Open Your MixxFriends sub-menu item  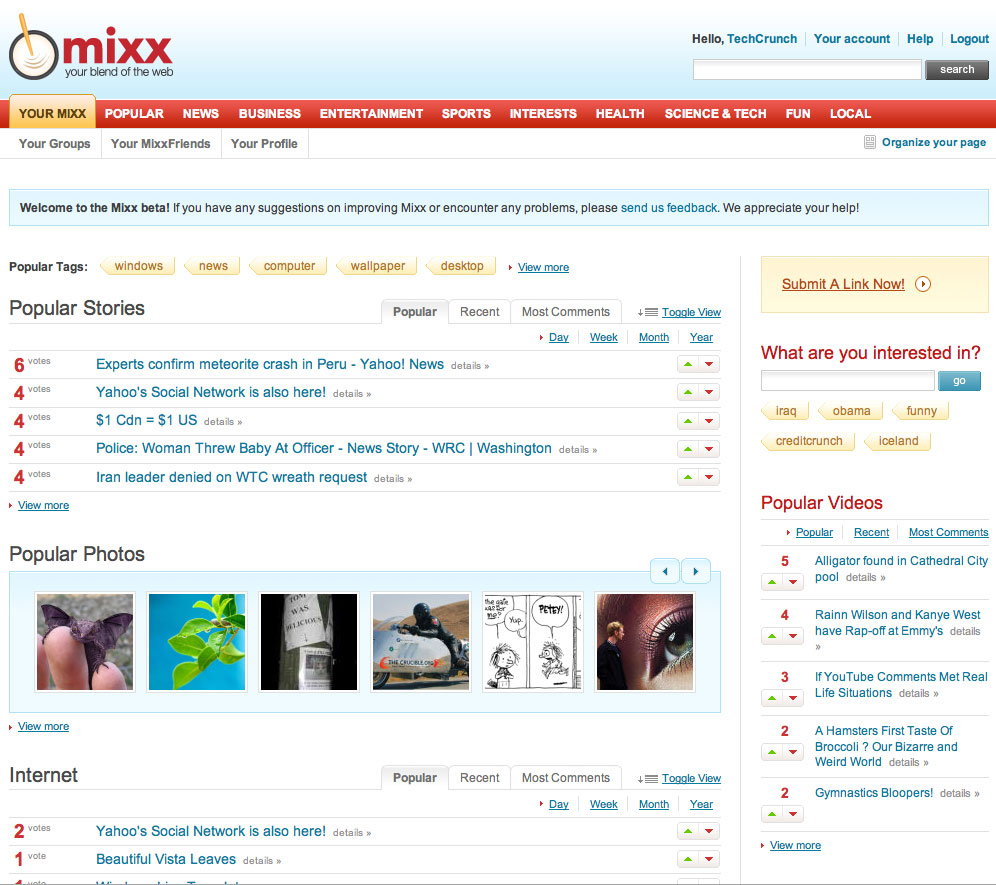161,144
